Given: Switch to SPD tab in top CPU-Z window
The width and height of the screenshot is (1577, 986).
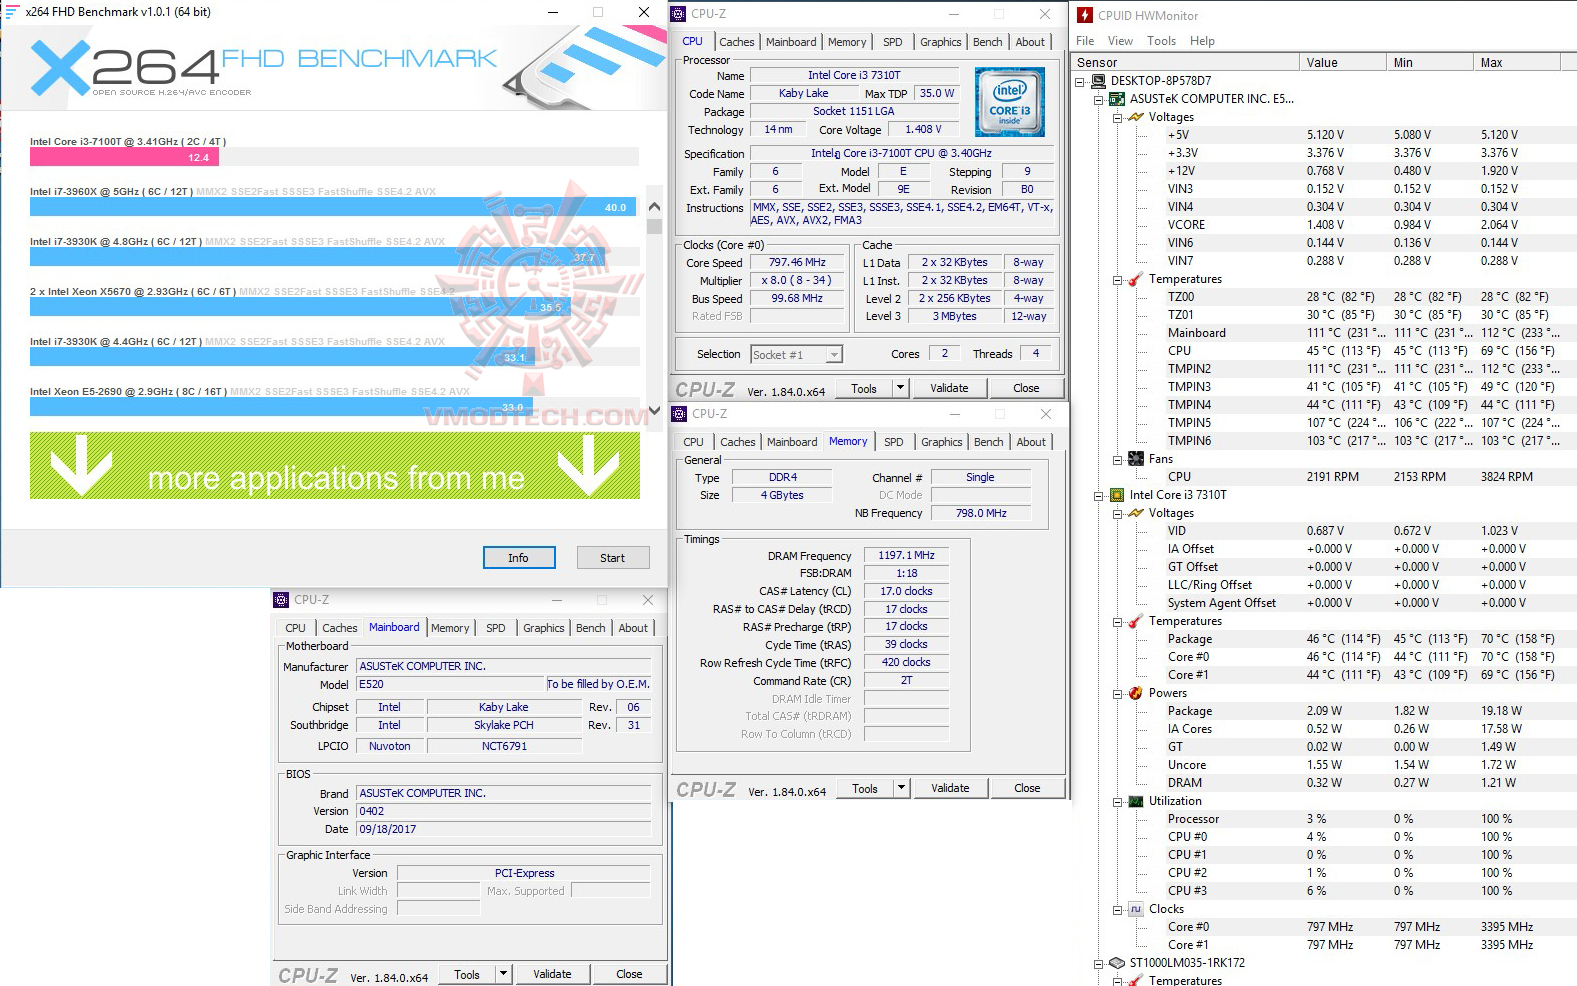Looking at the screenshot, I should (893, 42).
